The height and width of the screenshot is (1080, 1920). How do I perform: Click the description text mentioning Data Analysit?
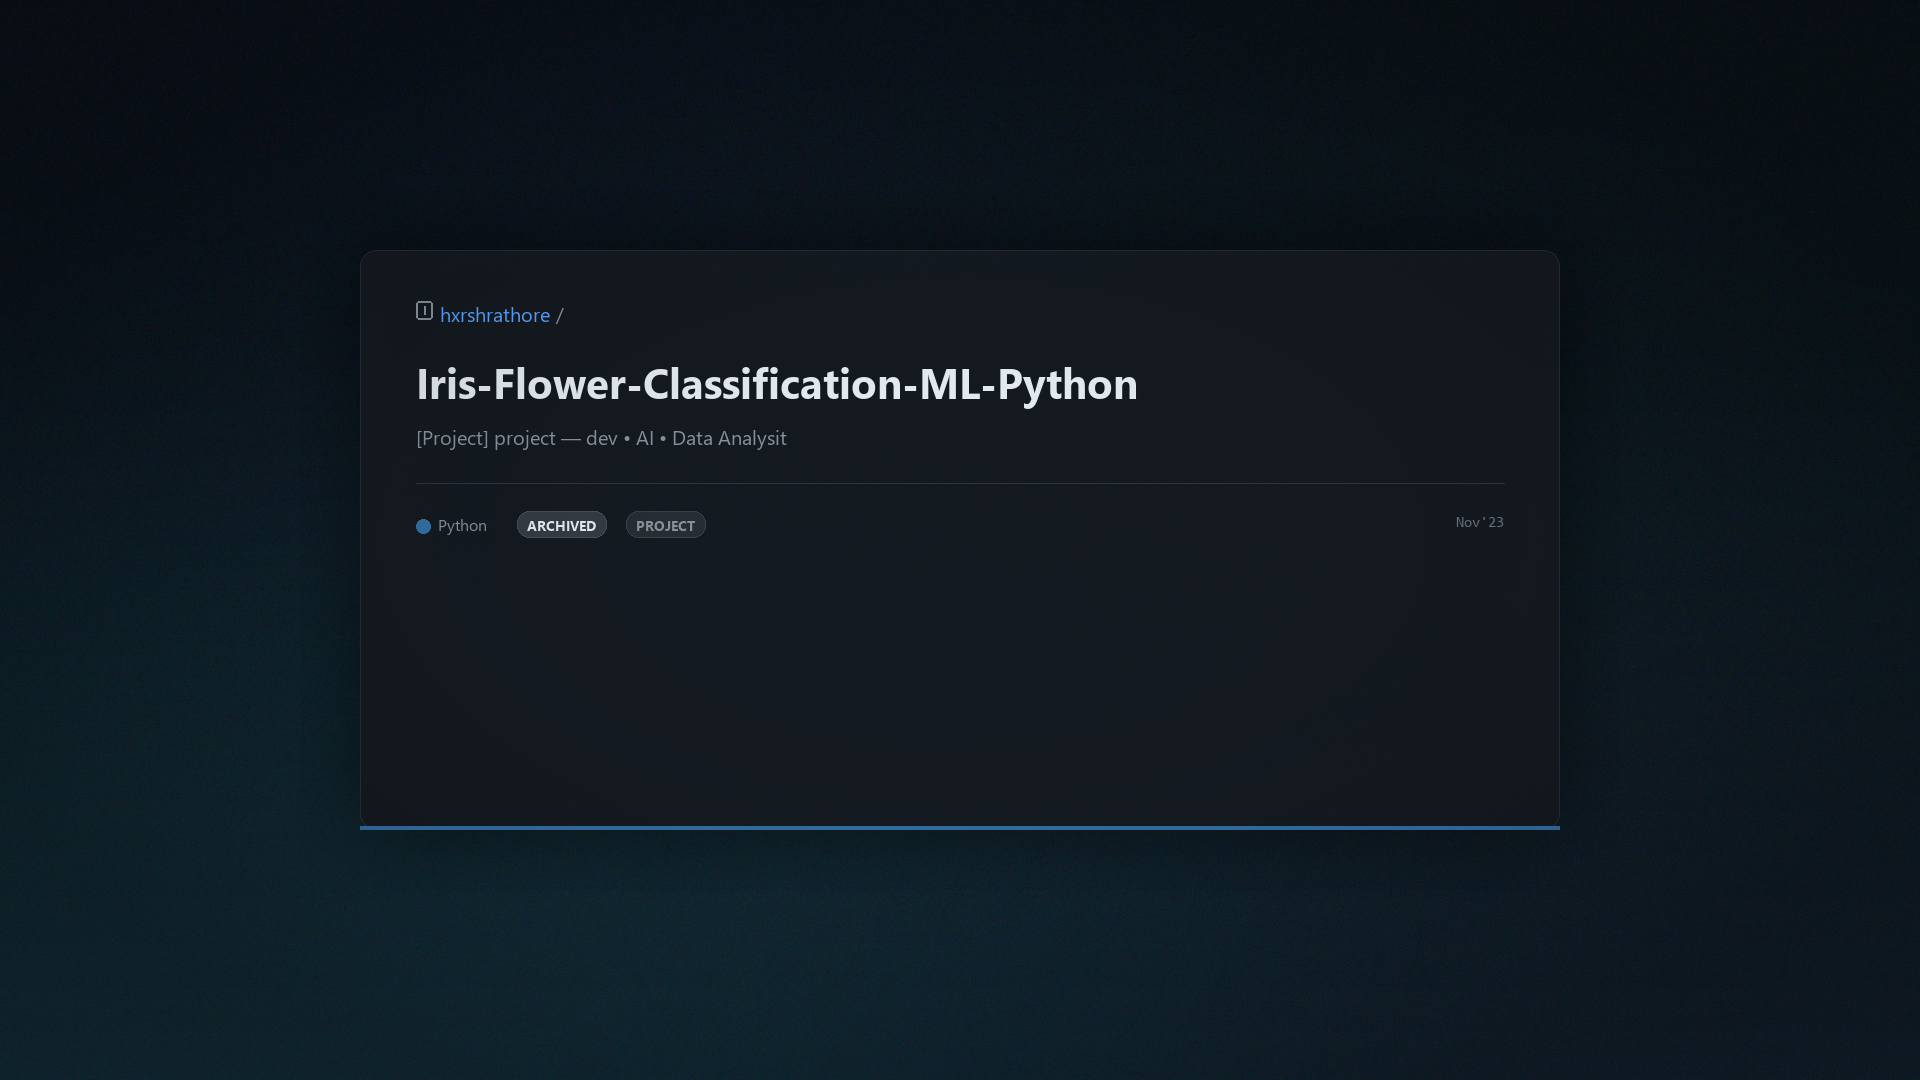(x=601, y=438)
